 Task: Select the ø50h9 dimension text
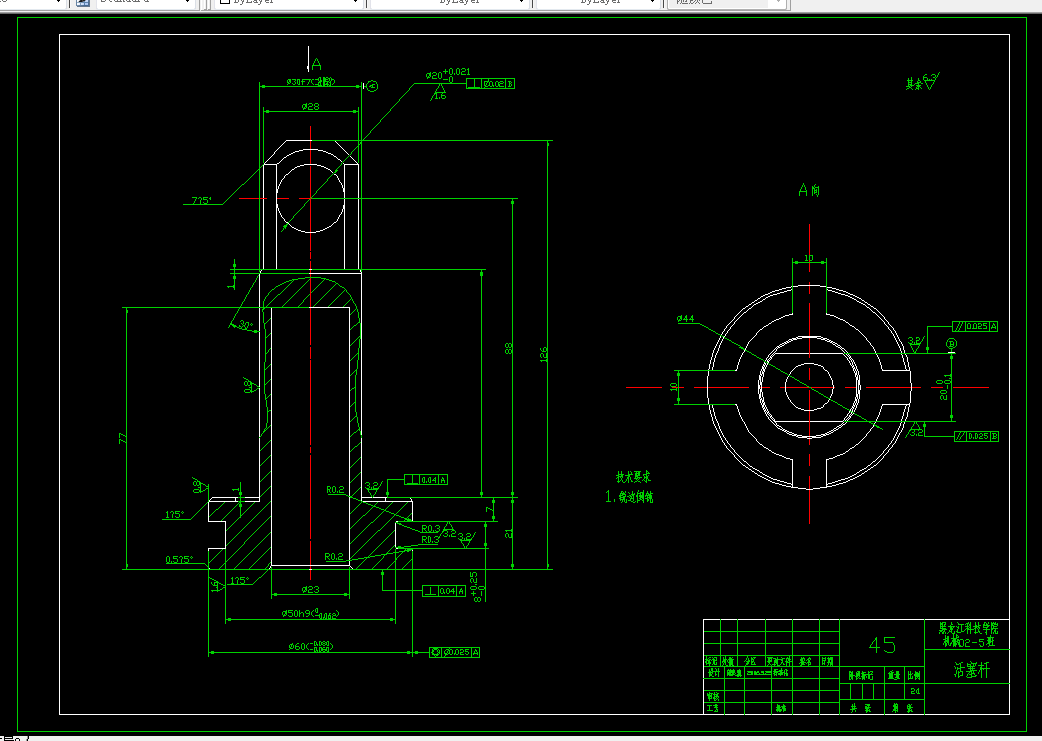(310, 614)
